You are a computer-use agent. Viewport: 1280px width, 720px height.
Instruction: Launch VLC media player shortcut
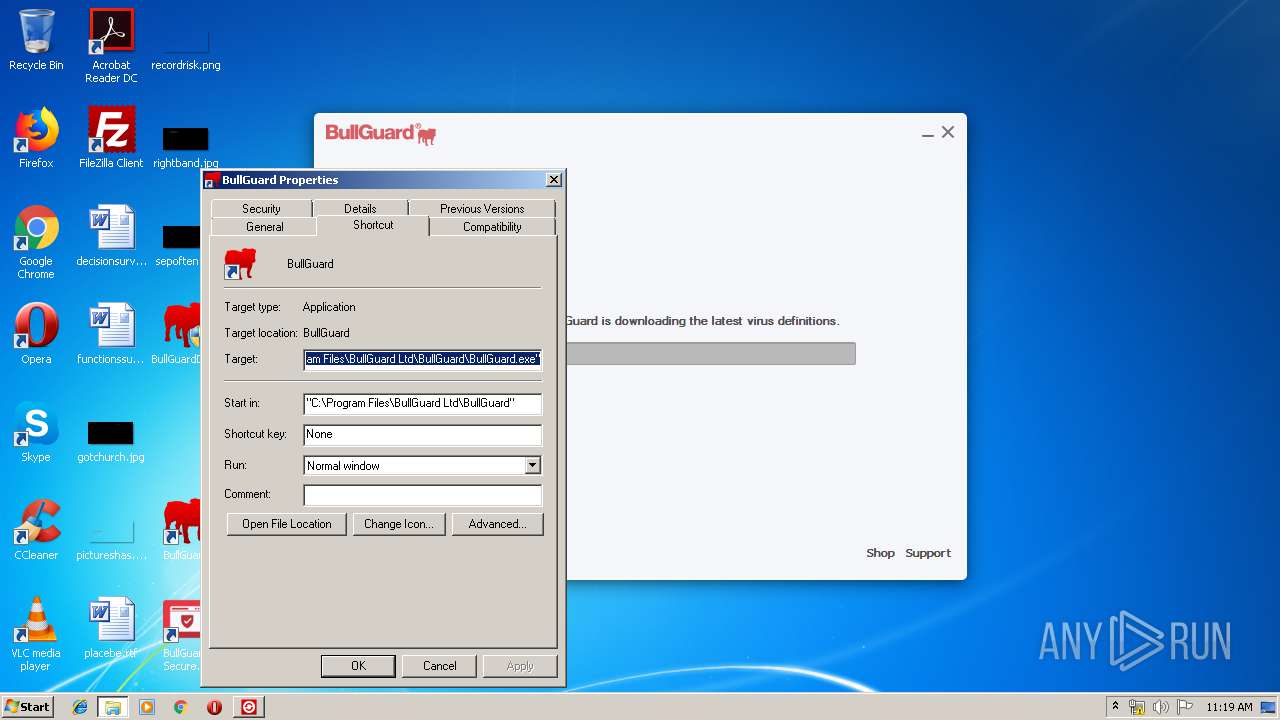click(36, 634)
